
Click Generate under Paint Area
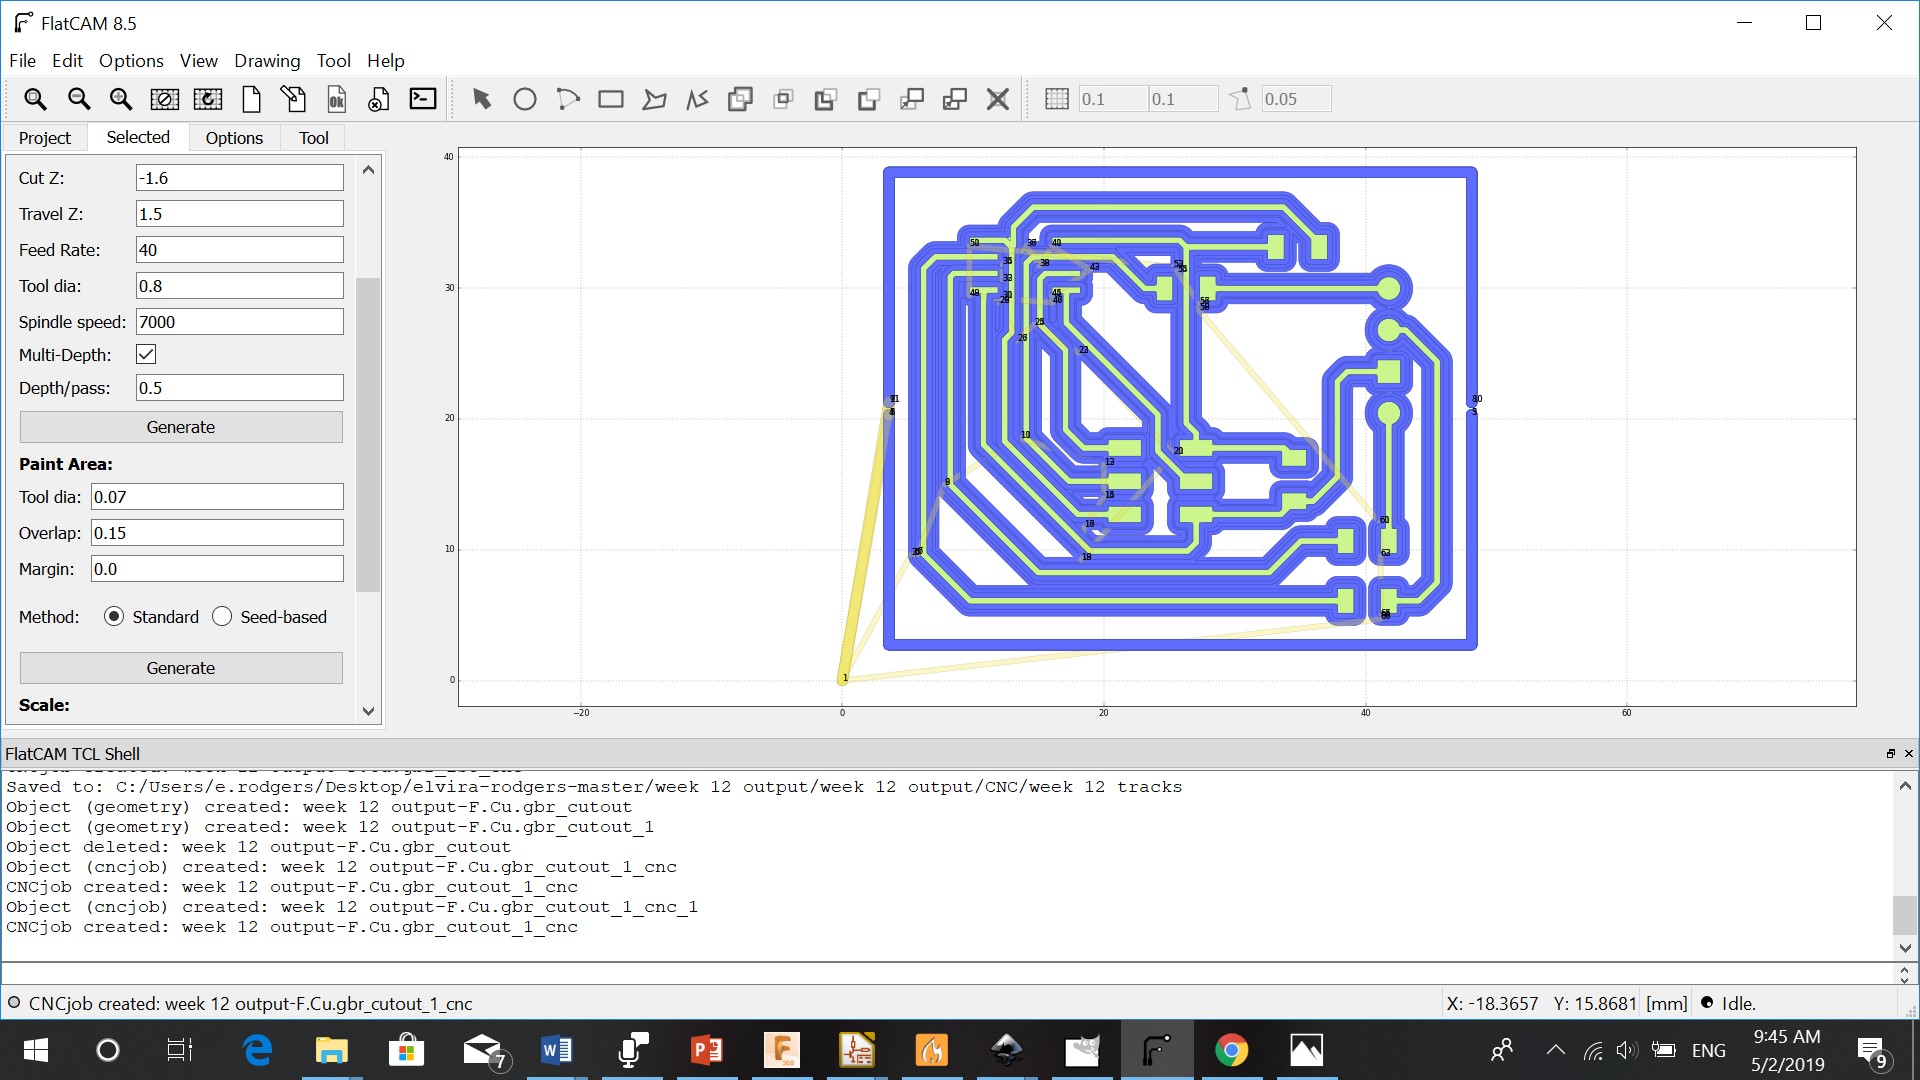(181, 668)
